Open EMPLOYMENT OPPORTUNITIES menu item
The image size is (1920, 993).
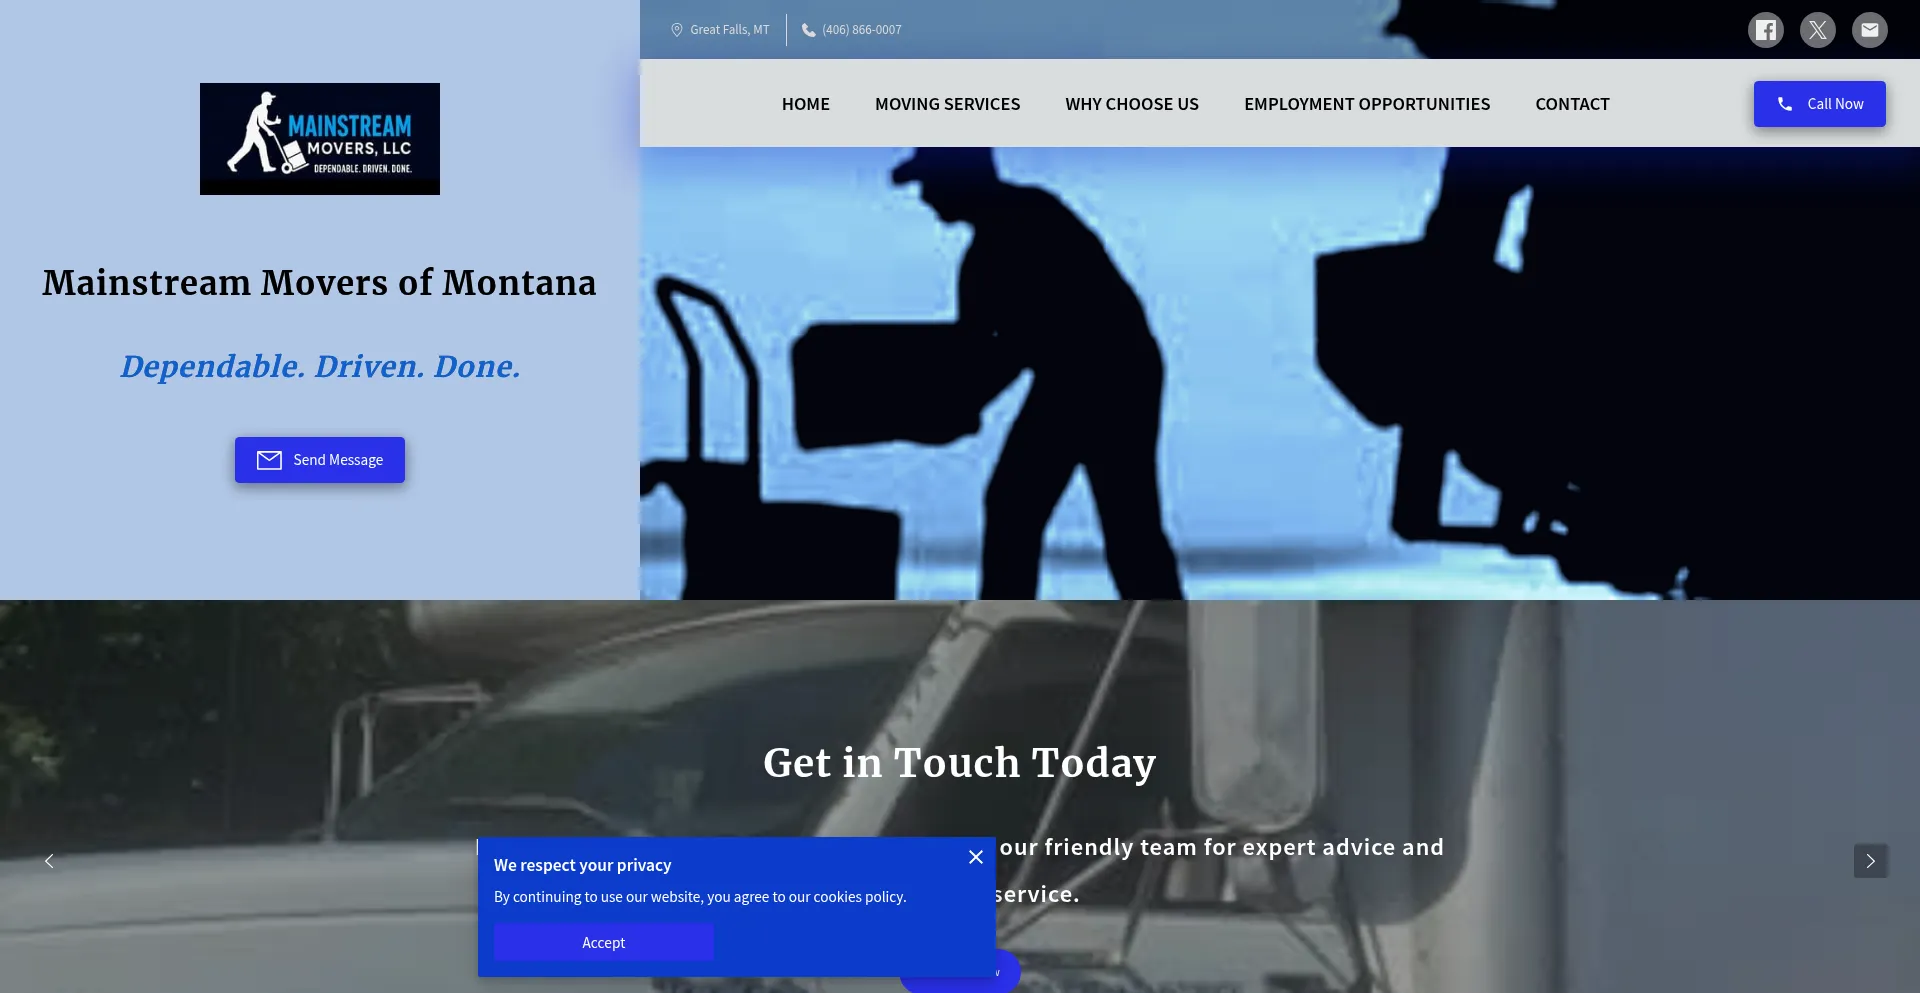(x=1367, y=104)
